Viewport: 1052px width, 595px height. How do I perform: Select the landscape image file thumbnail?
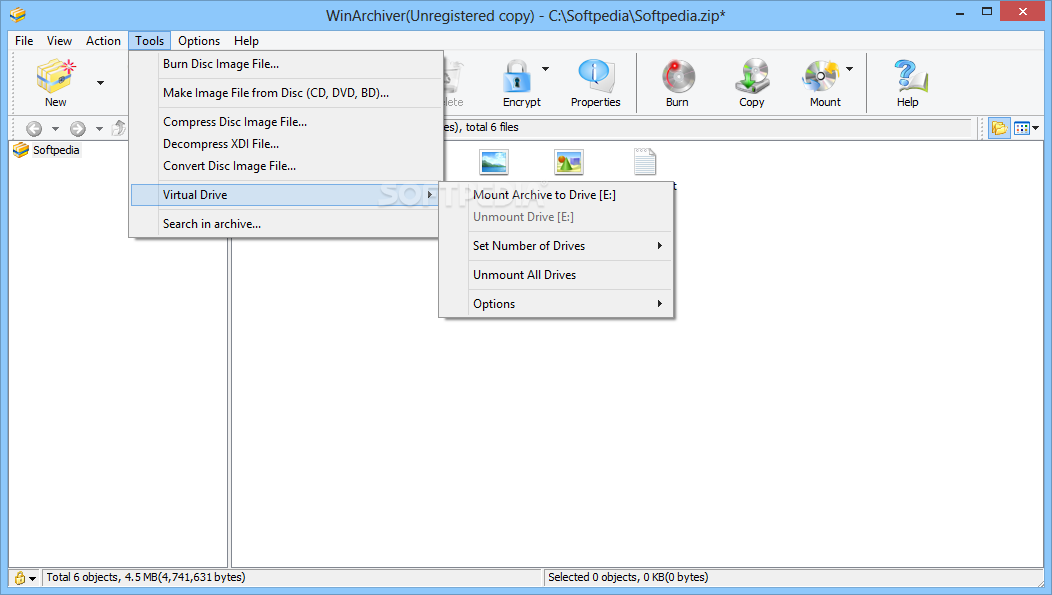tap(494, 162)
